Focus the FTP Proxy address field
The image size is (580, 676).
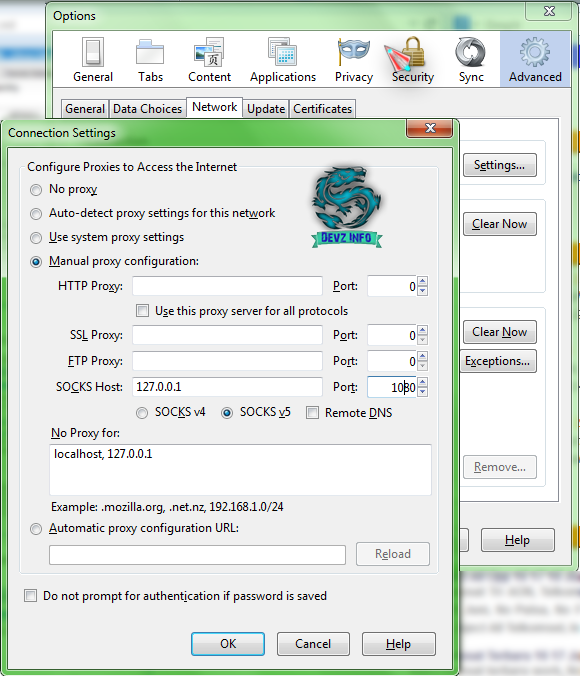click(227, 361)
